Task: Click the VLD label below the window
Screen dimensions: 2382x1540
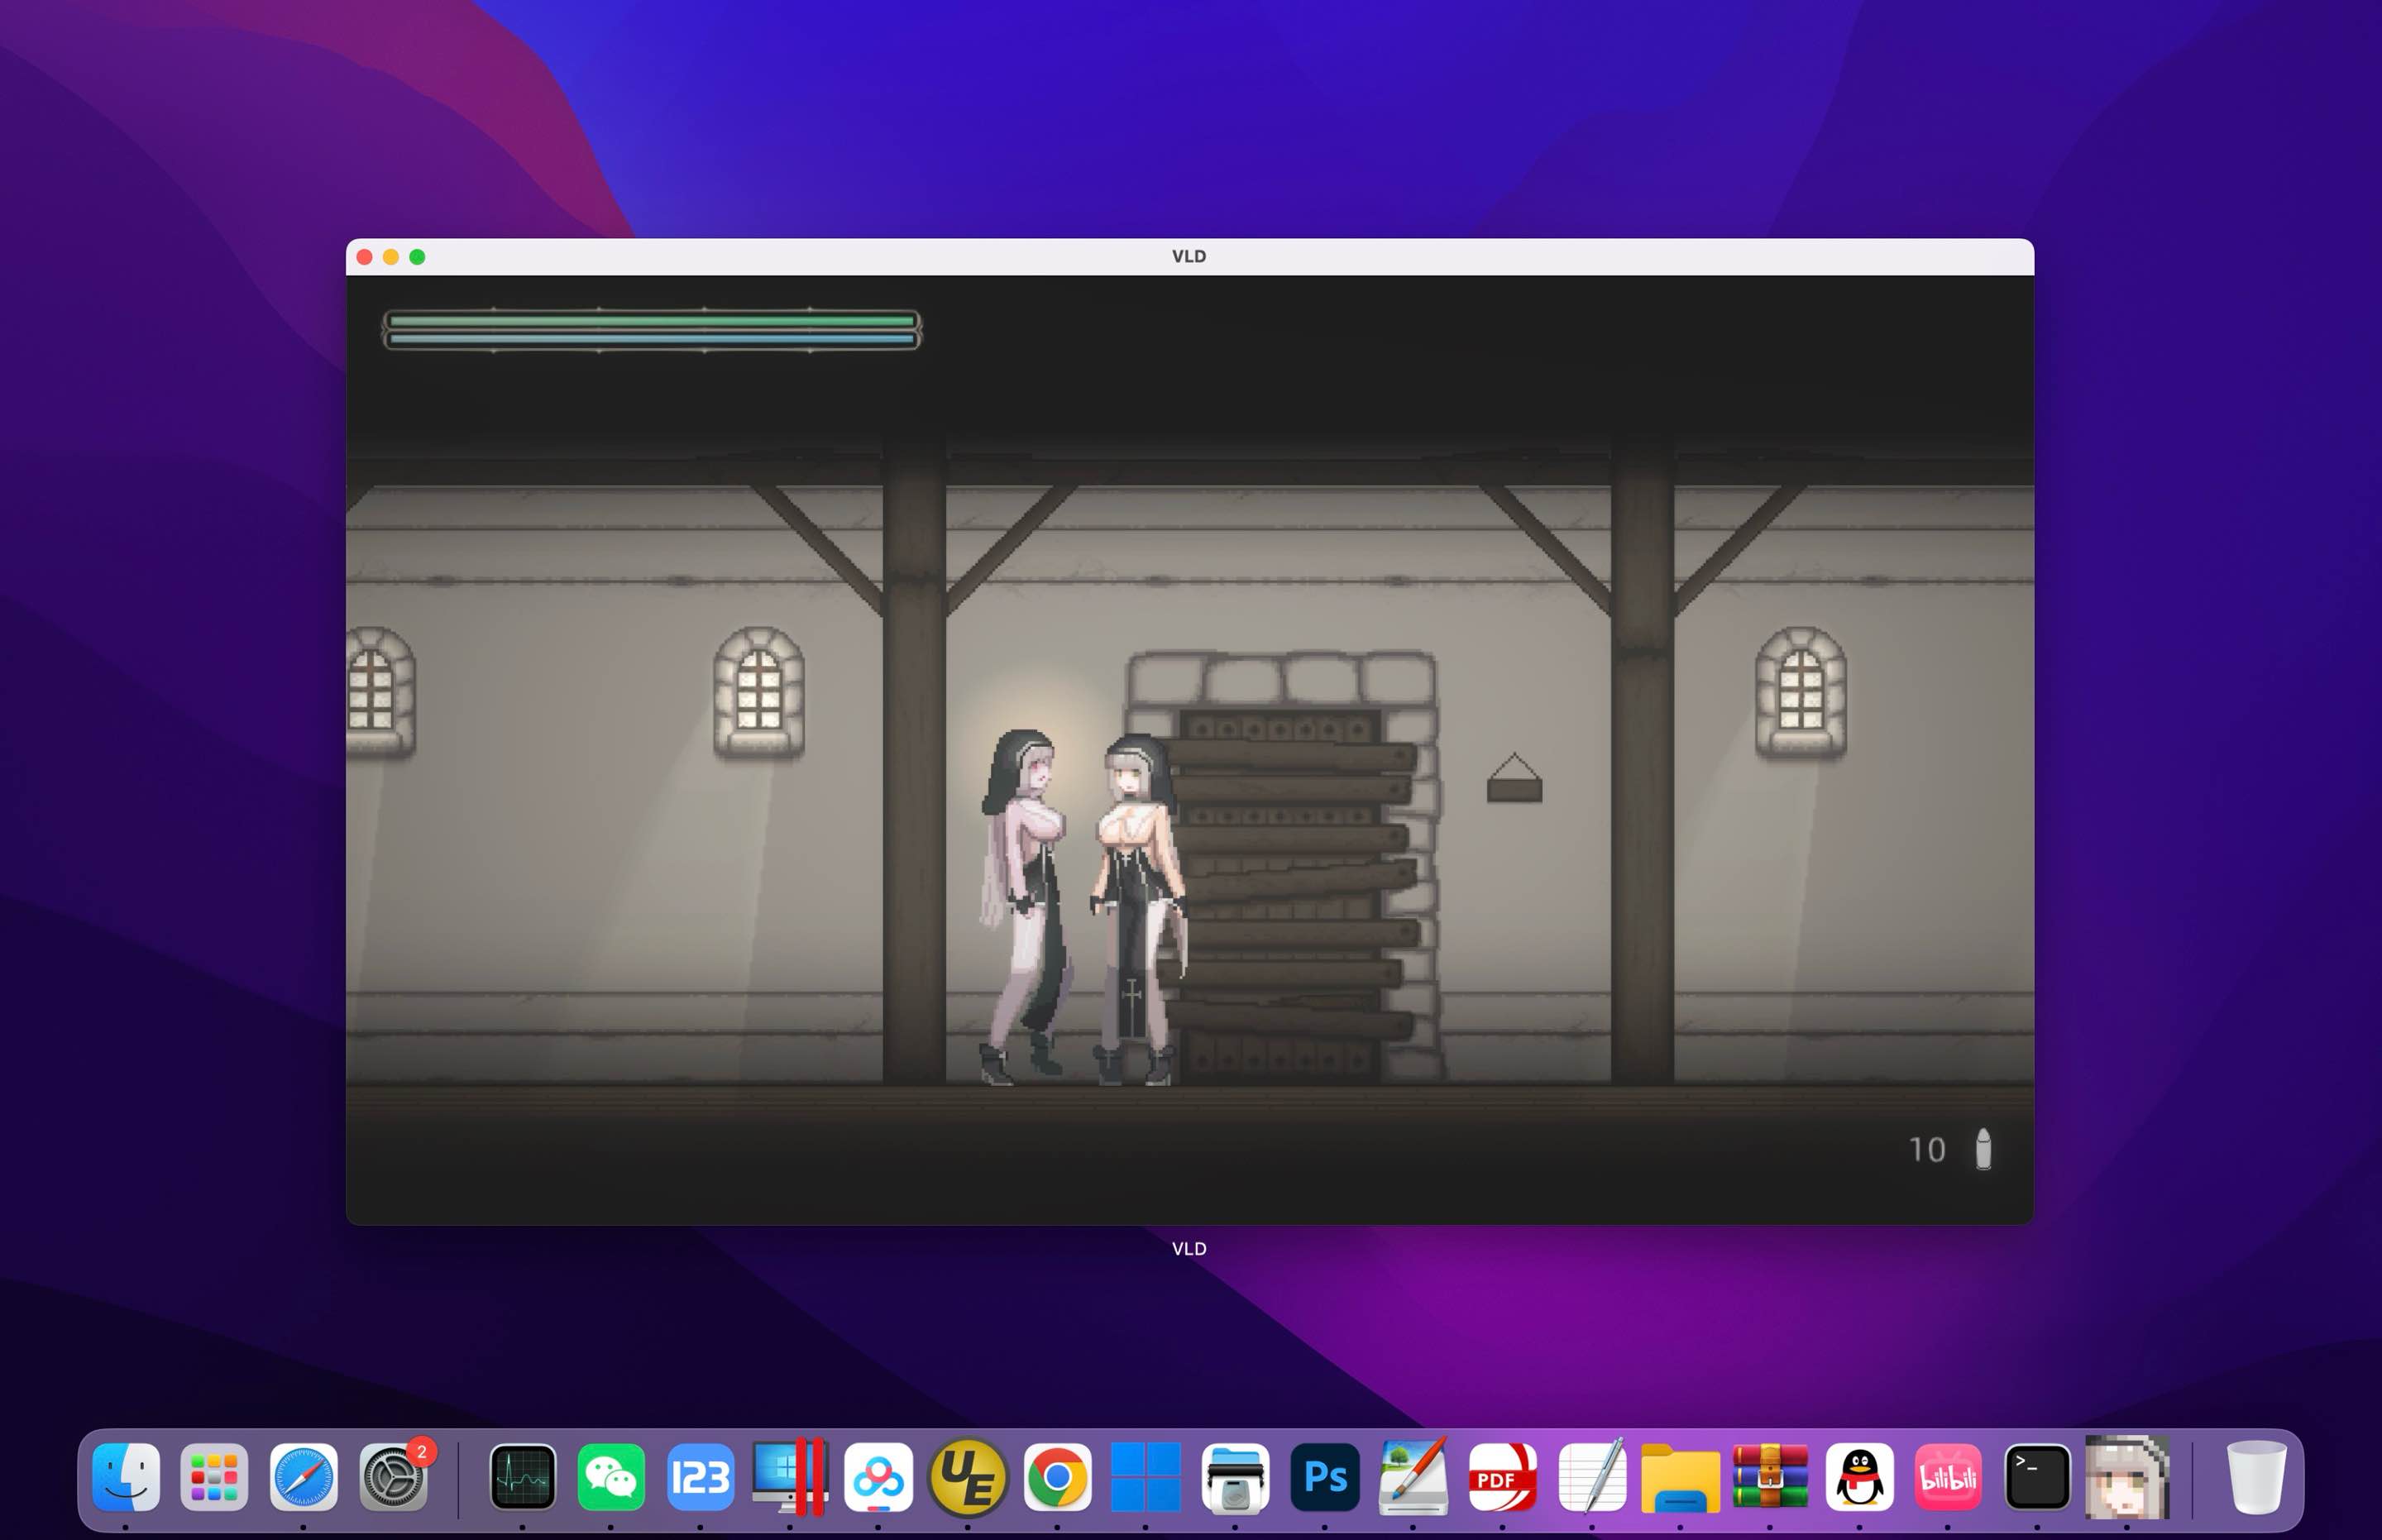Action: 1189,1249
